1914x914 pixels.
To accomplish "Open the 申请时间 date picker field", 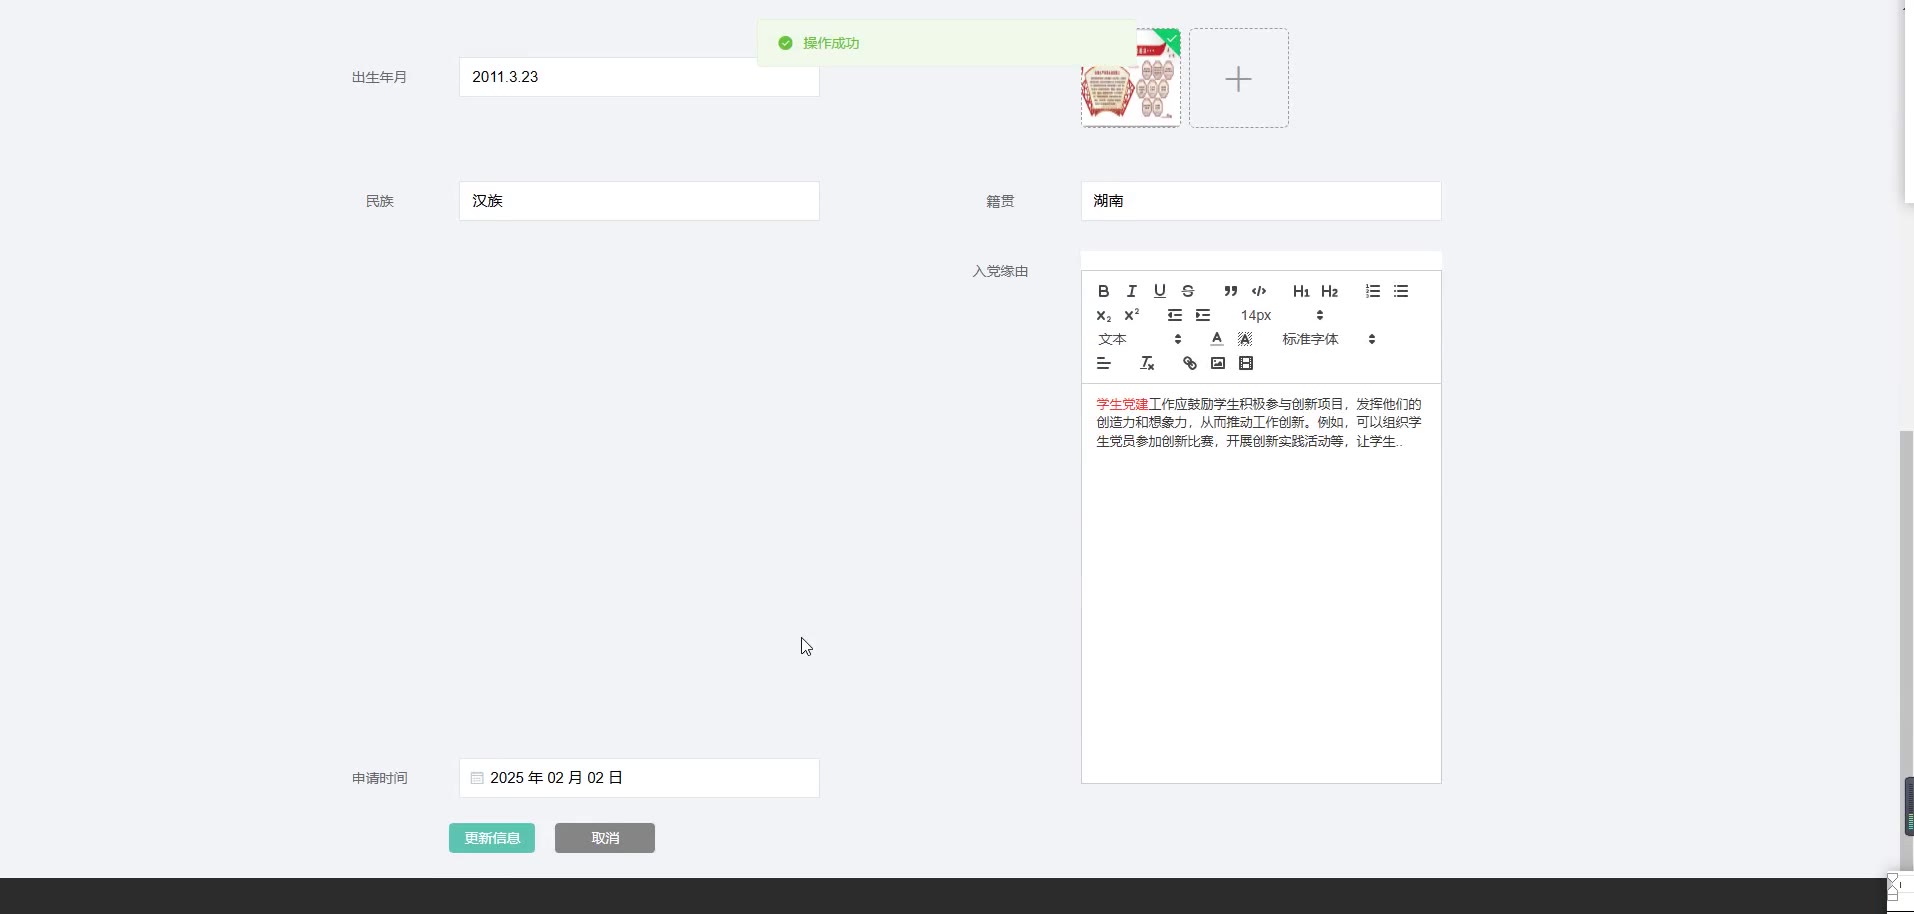I will pos(639,778).
